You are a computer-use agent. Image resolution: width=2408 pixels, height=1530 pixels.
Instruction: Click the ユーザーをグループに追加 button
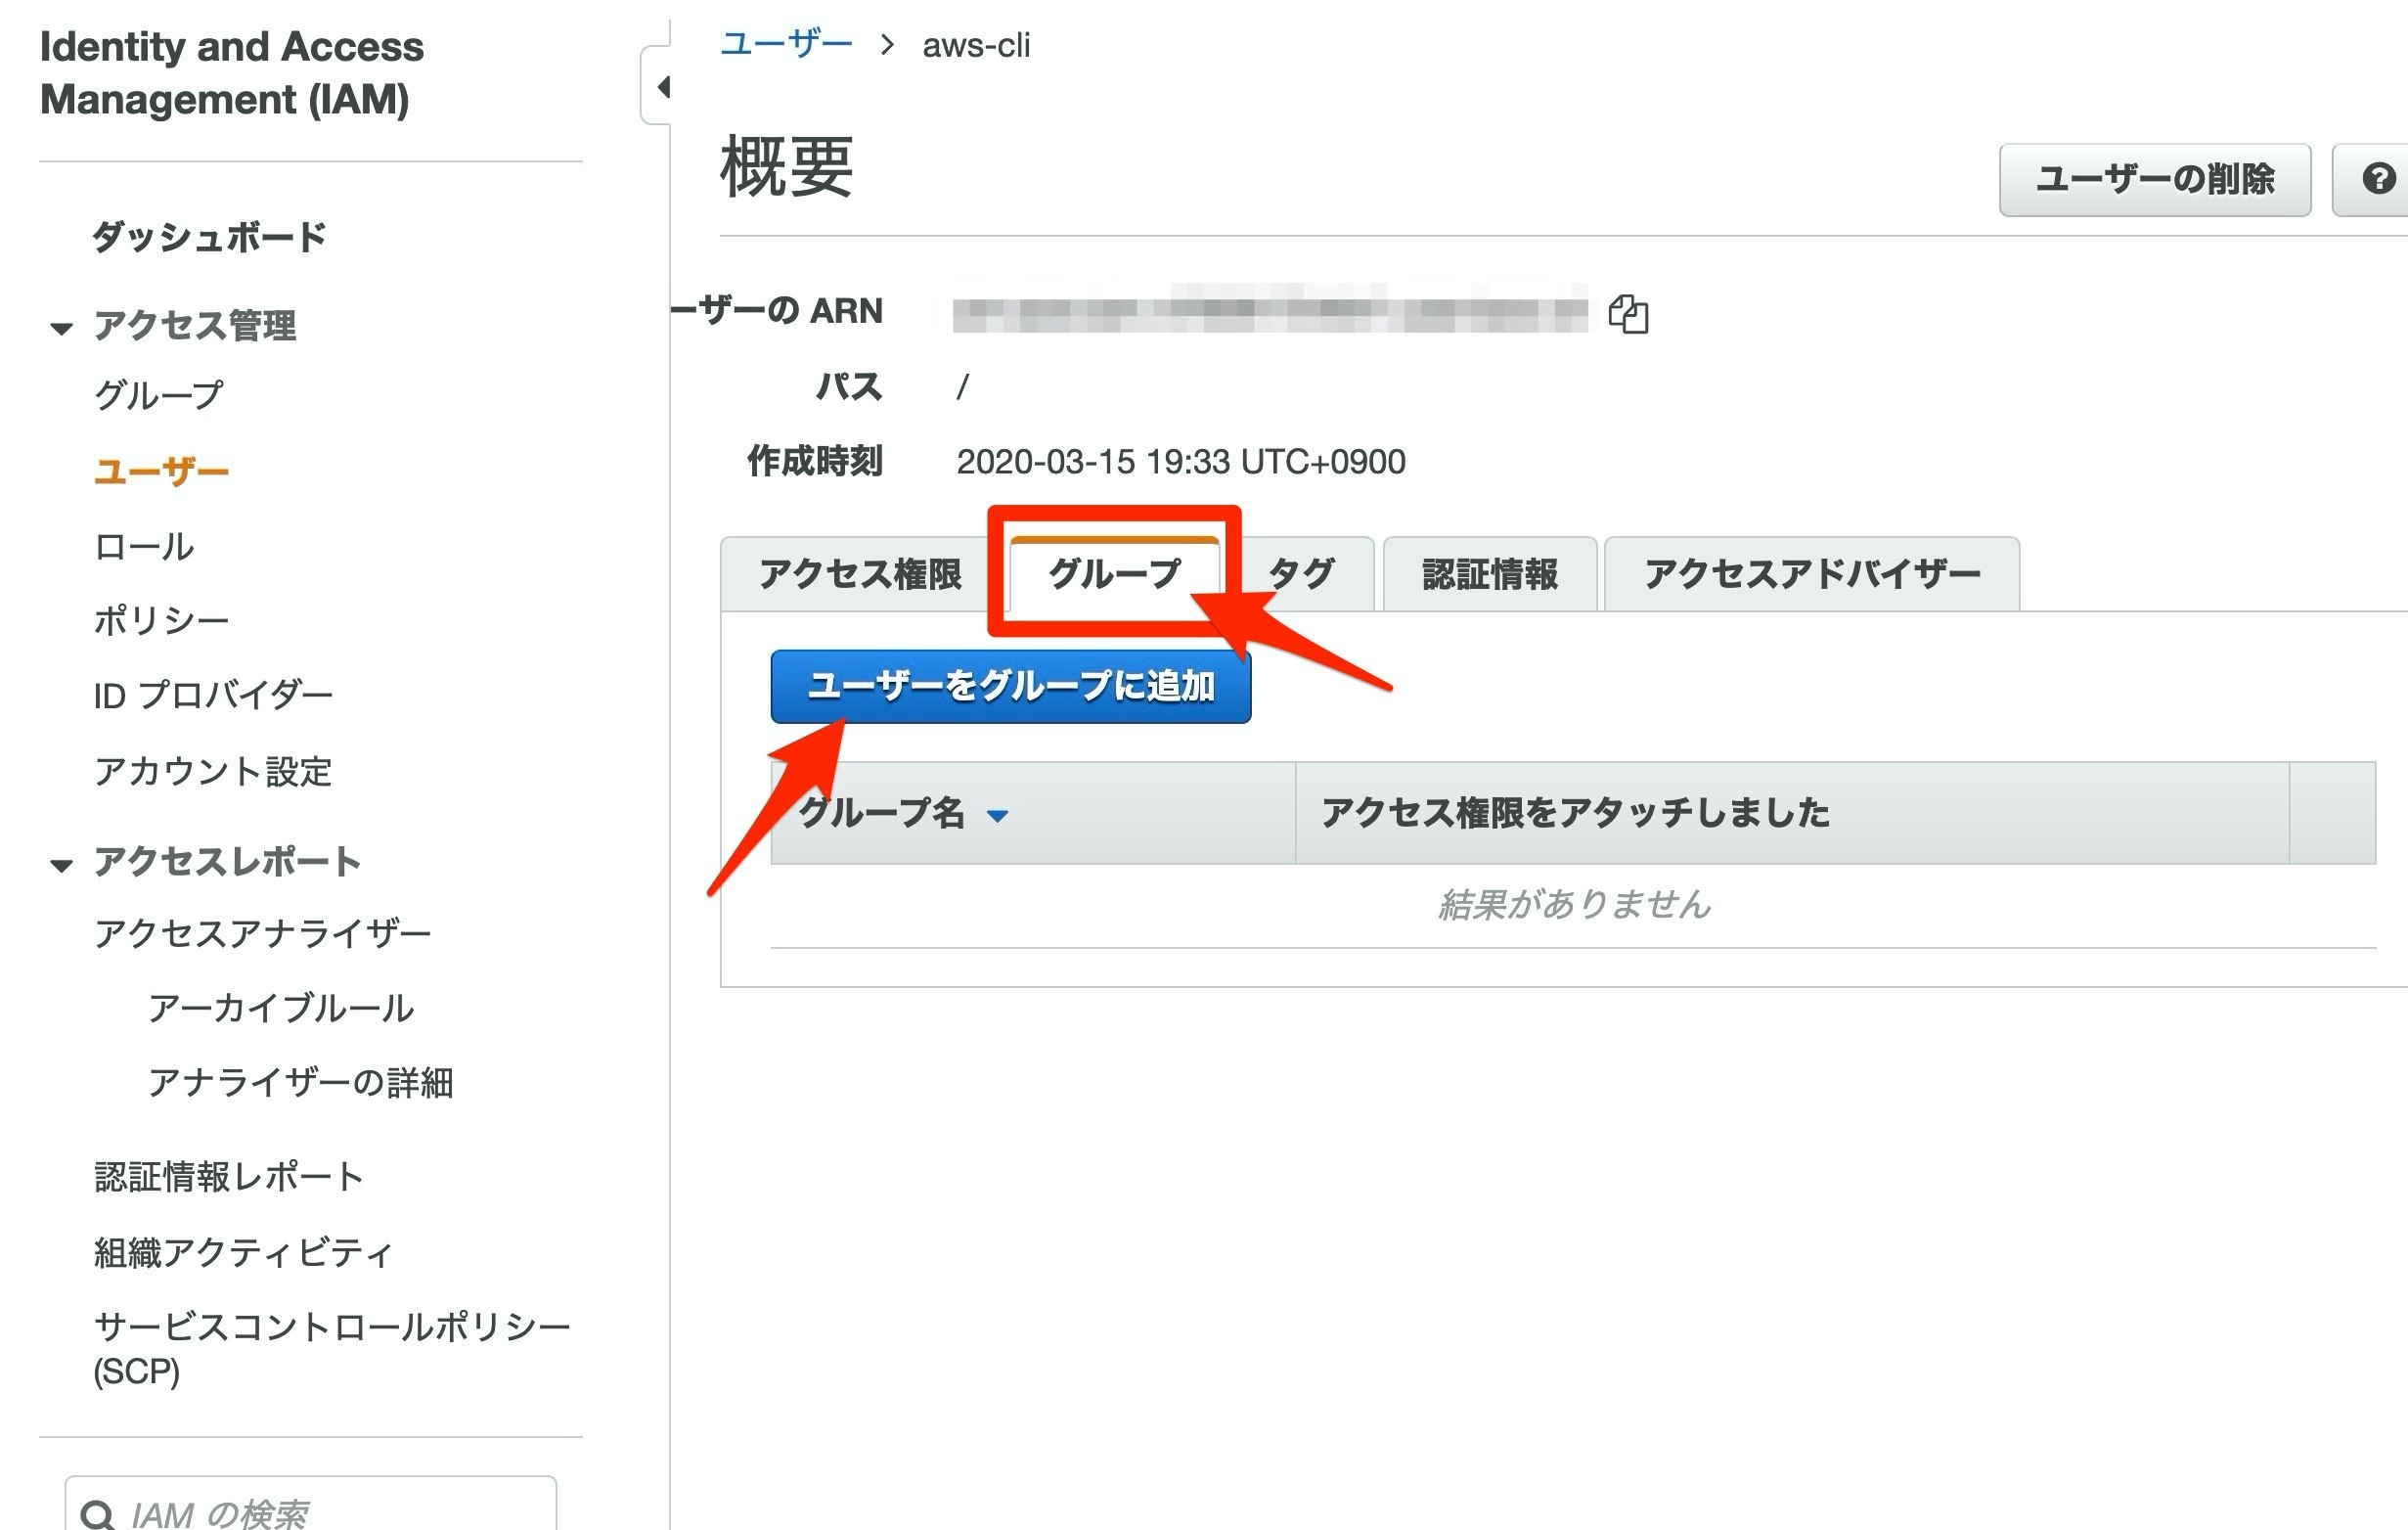point(1011,686)
